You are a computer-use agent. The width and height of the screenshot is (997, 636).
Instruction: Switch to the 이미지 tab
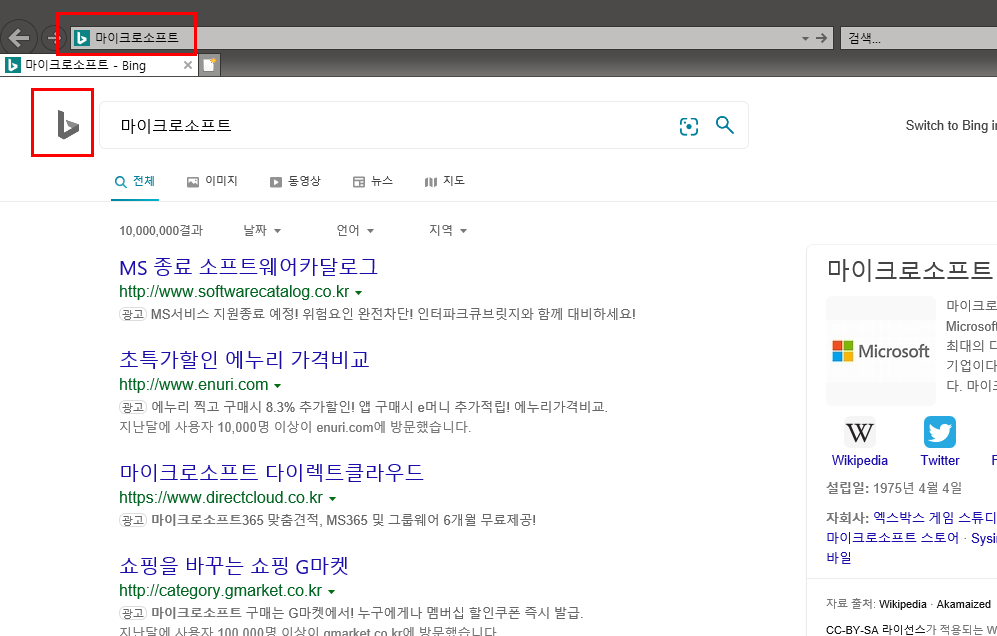(212, 181)
